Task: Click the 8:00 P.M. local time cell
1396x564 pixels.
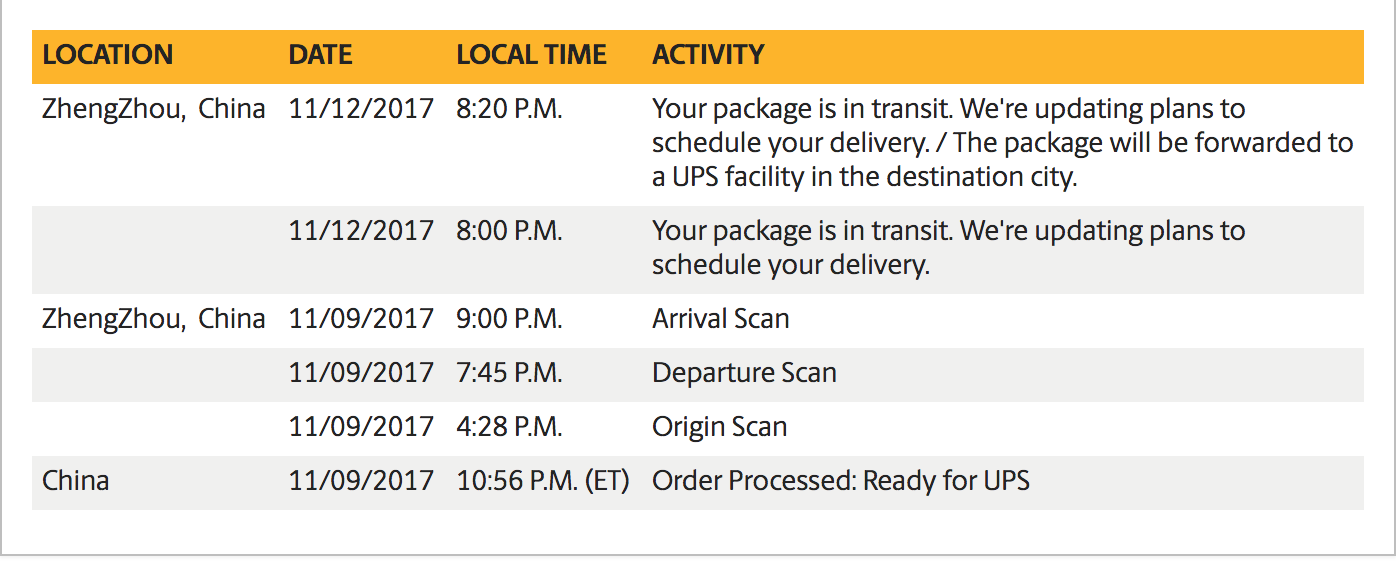Action: pyautogui.click(x=509, y=231)
